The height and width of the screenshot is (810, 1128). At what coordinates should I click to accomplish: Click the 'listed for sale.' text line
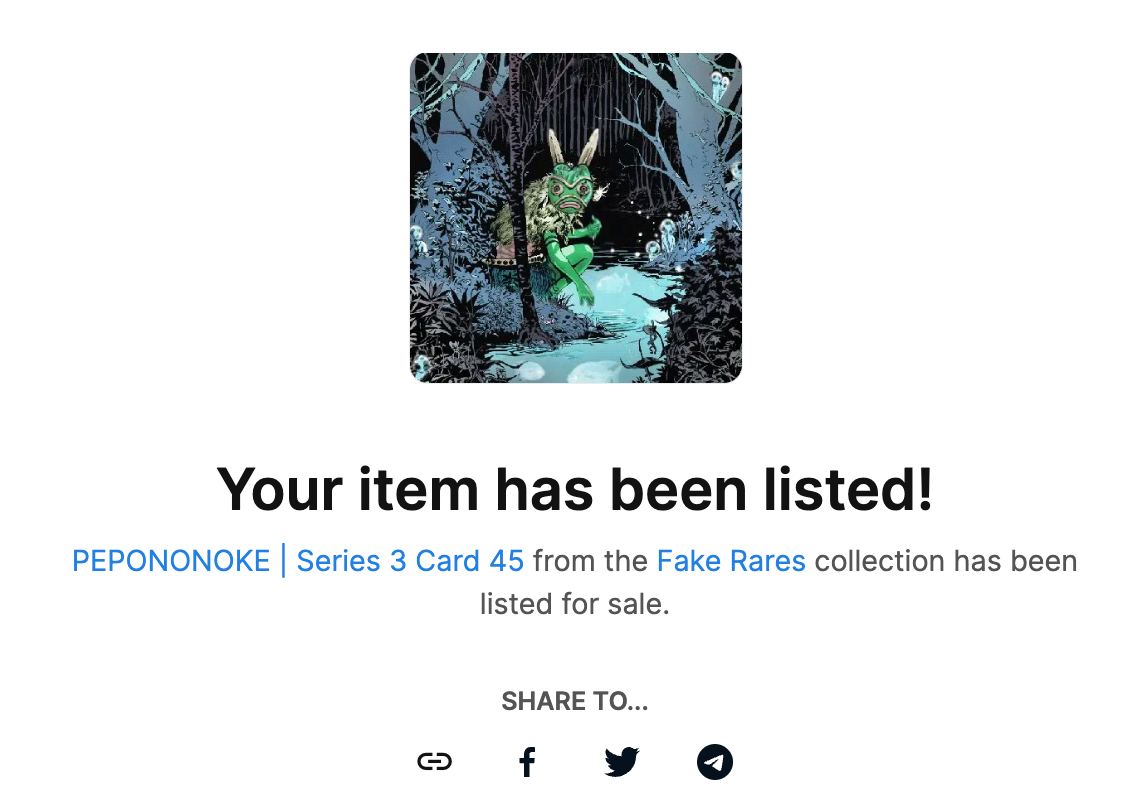(x=575, y=604)
